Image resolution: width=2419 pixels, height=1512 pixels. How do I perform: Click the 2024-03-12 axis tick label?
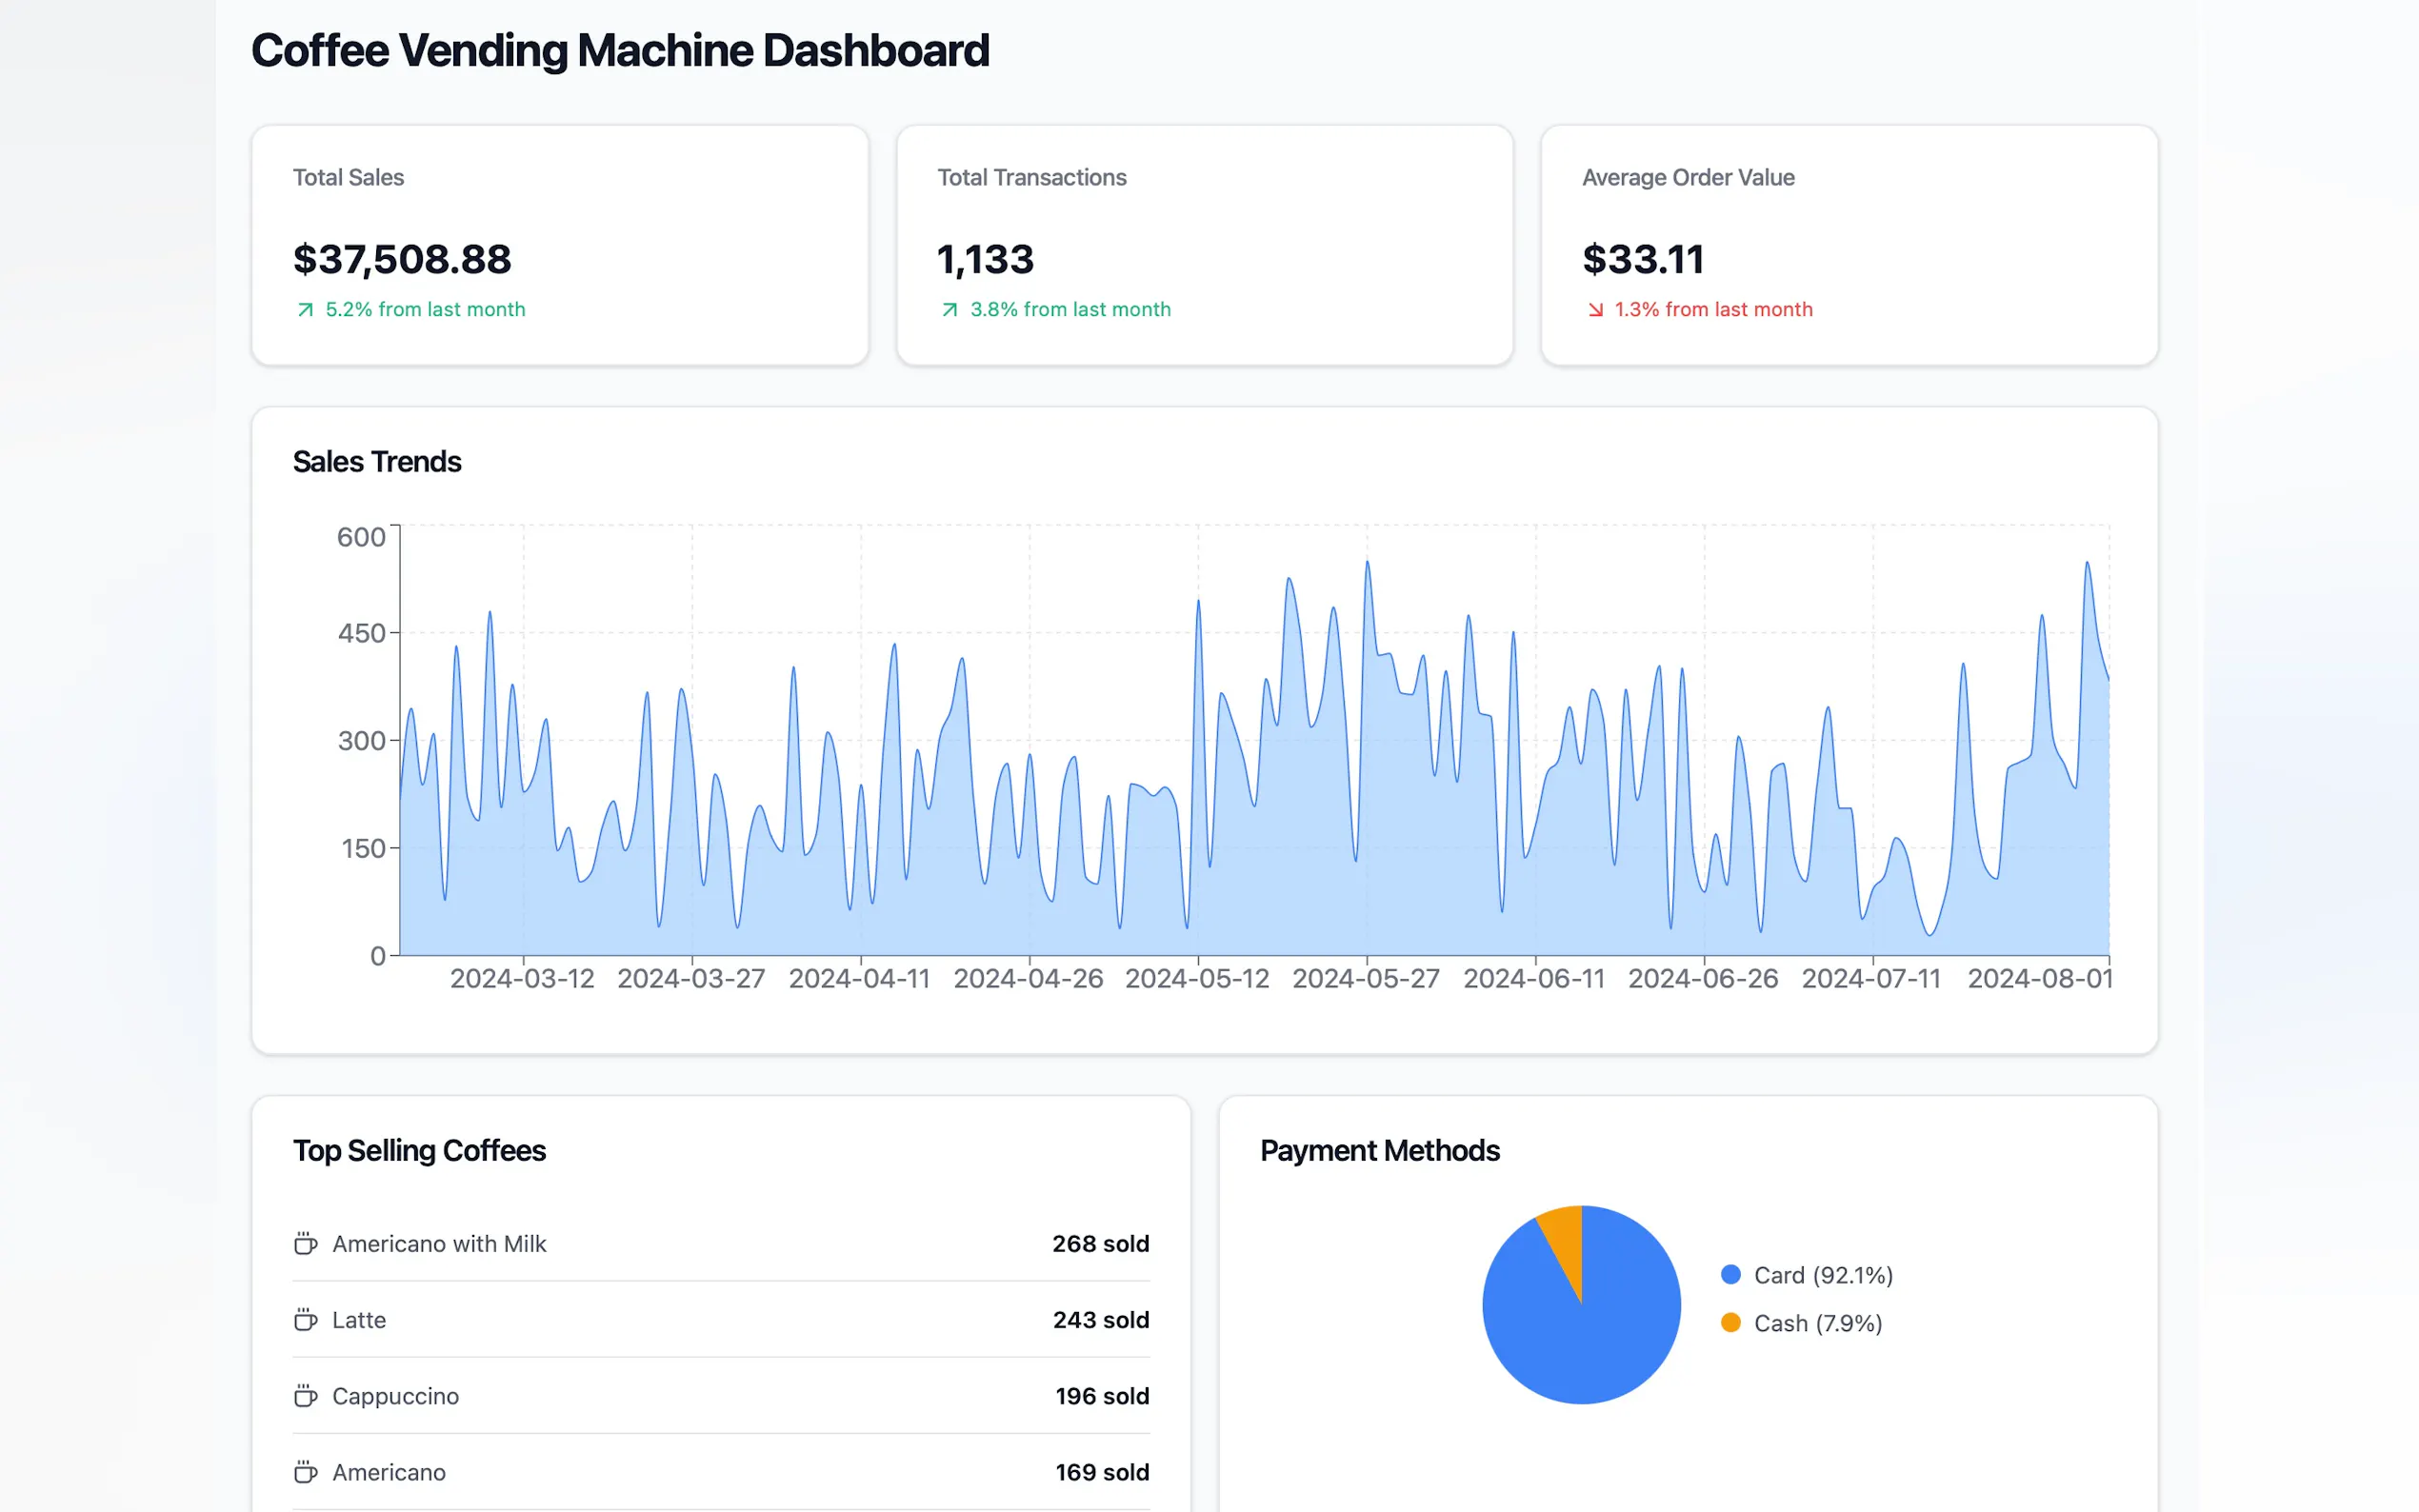pos(522,978)
